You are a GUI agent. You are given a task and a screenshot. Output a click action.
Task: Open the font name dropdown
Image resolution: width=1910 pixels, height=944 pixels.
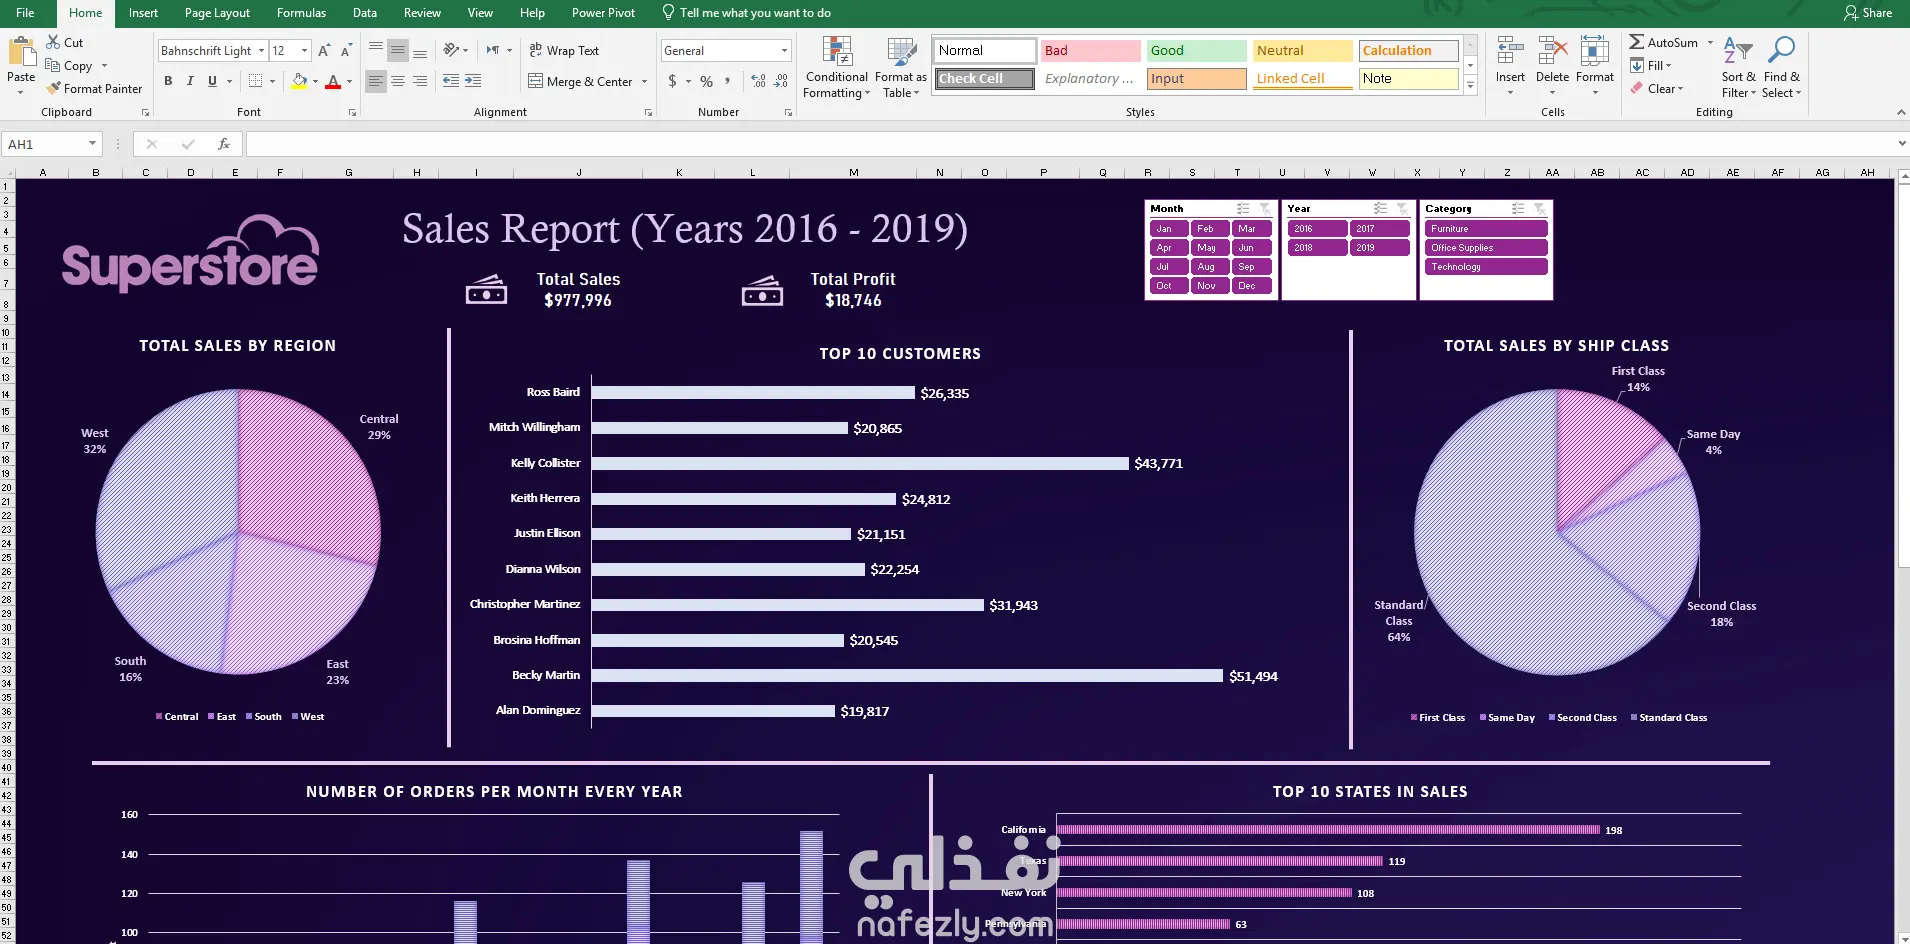261,51
